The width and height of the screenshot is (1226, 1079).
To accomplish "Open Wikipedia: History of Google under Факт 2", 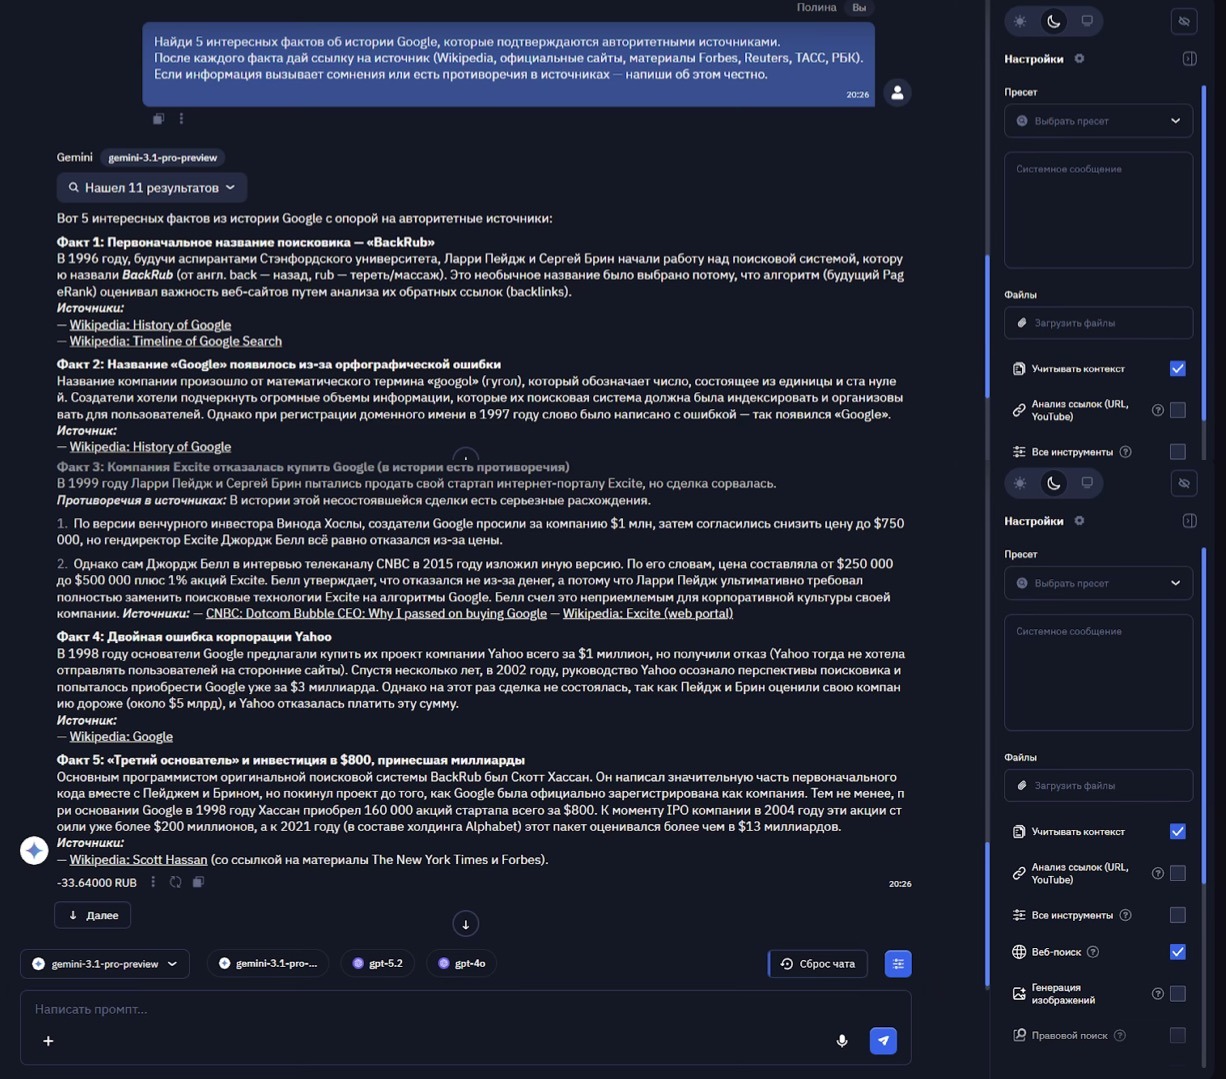I will click(x=150, y=447).
